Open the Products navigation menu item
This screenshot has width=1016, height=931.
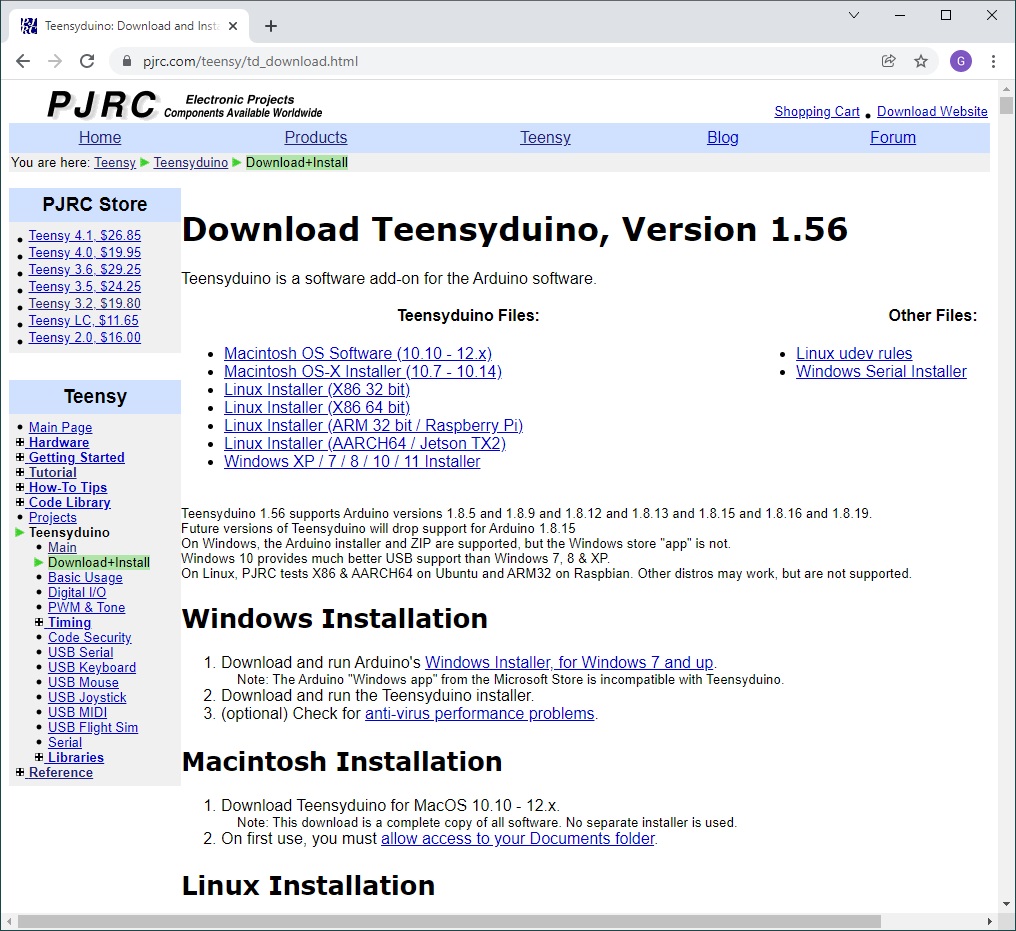click(315, 138)
